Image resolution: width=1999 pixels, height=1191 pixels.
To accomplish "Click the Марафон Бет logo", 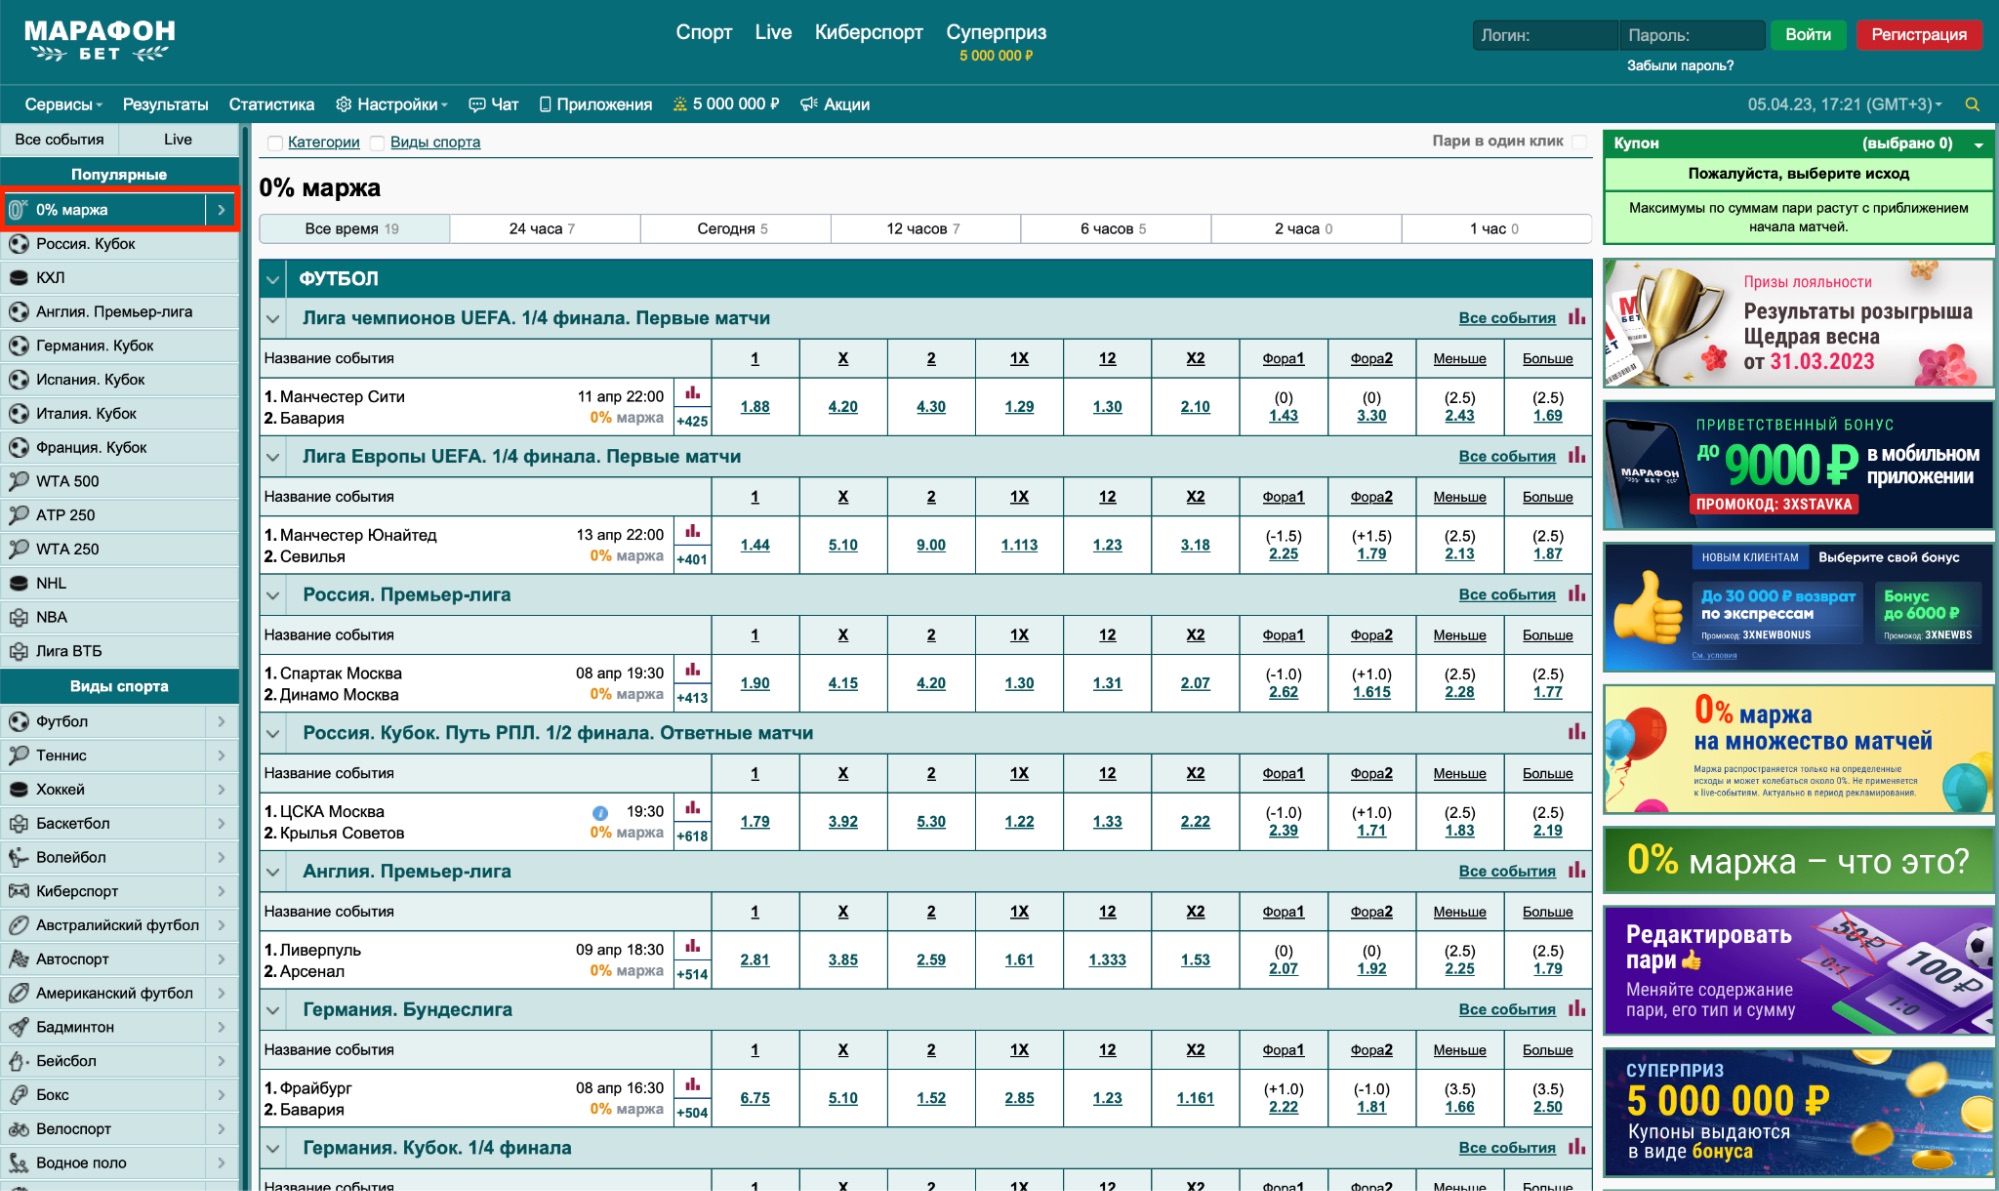I will [99, 41].
